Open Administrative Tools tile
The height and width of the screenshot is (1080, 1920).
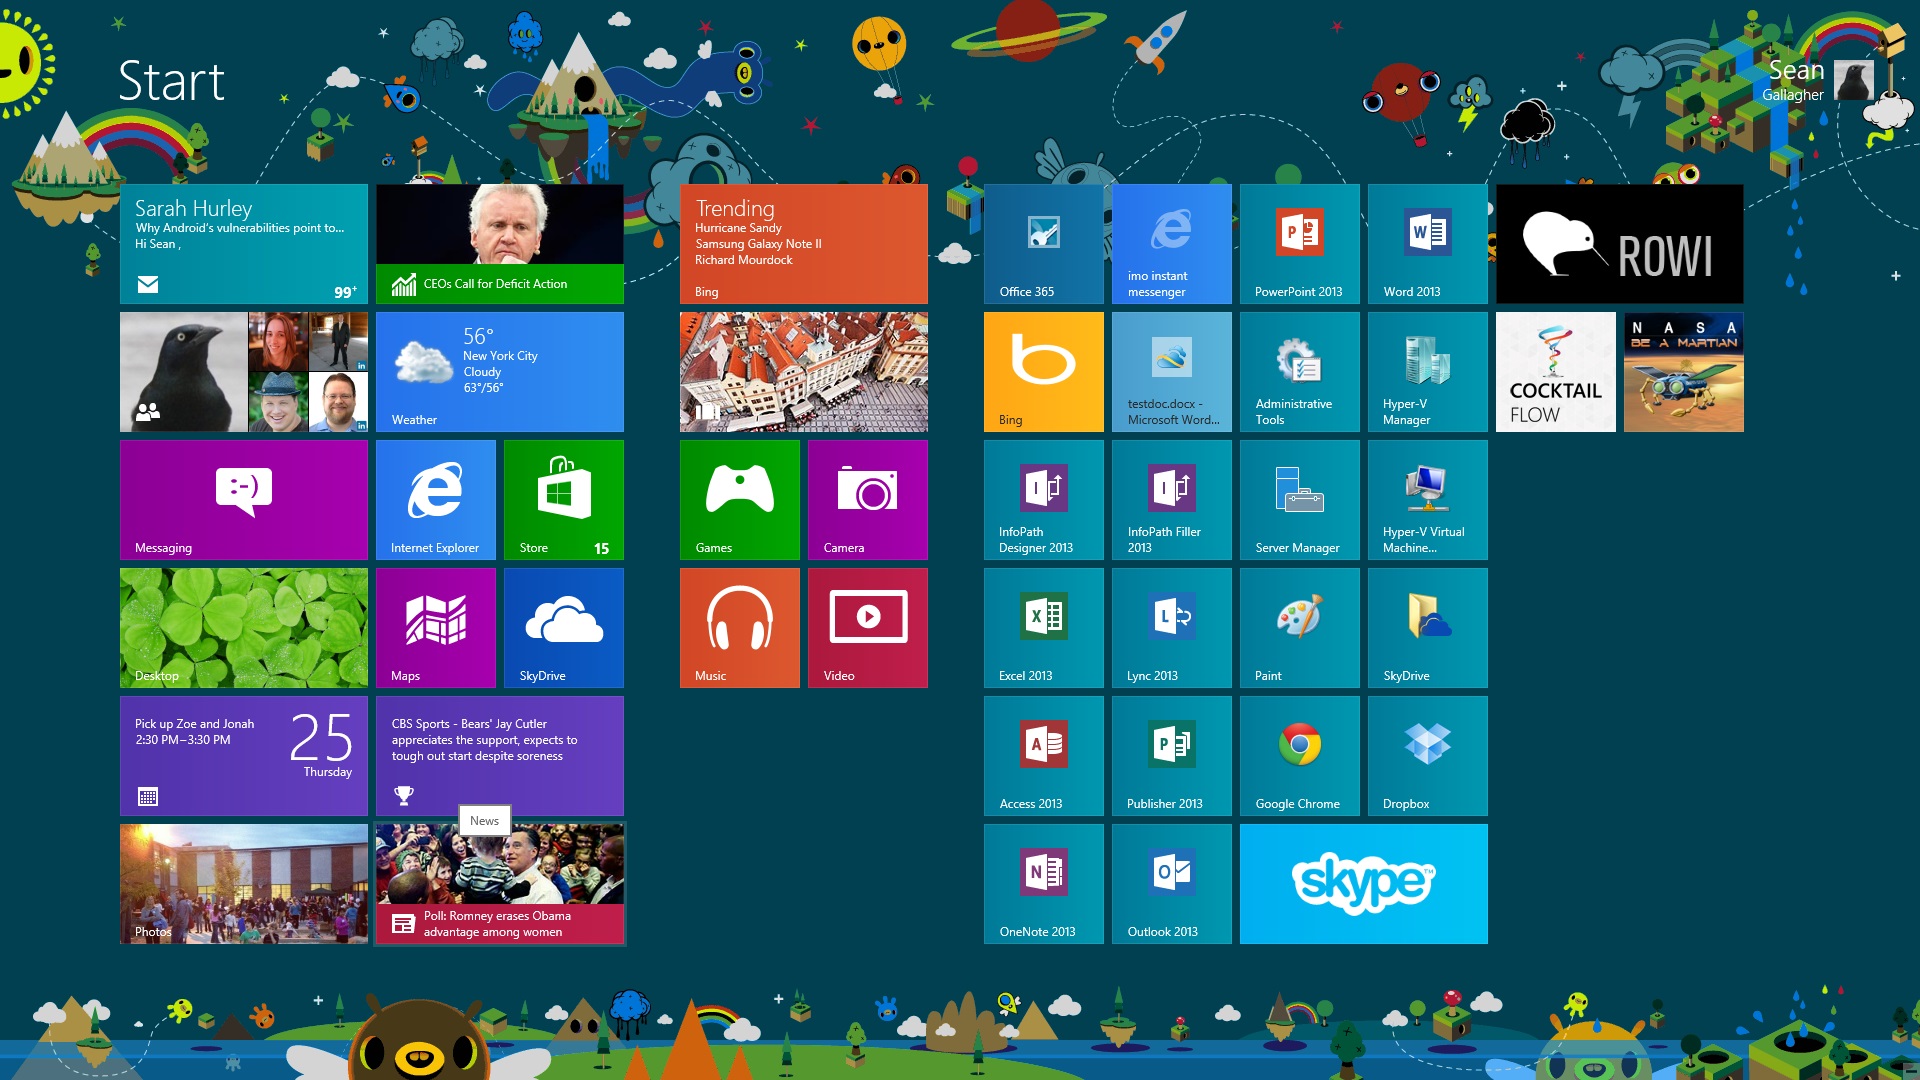click(x=1294, y=371)
